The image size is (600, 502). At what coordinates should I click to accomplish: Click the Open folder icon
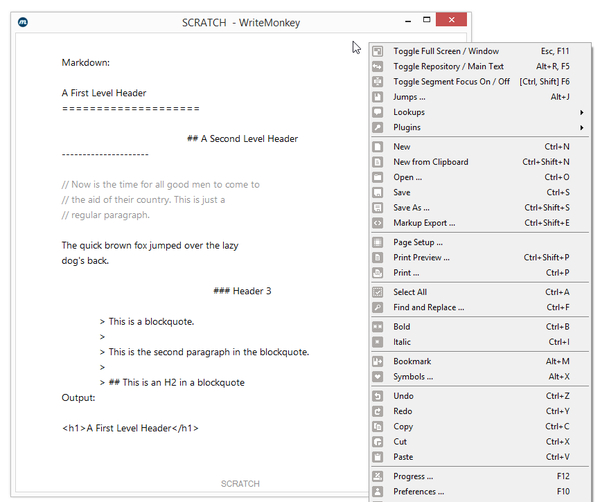coord(378,178)
